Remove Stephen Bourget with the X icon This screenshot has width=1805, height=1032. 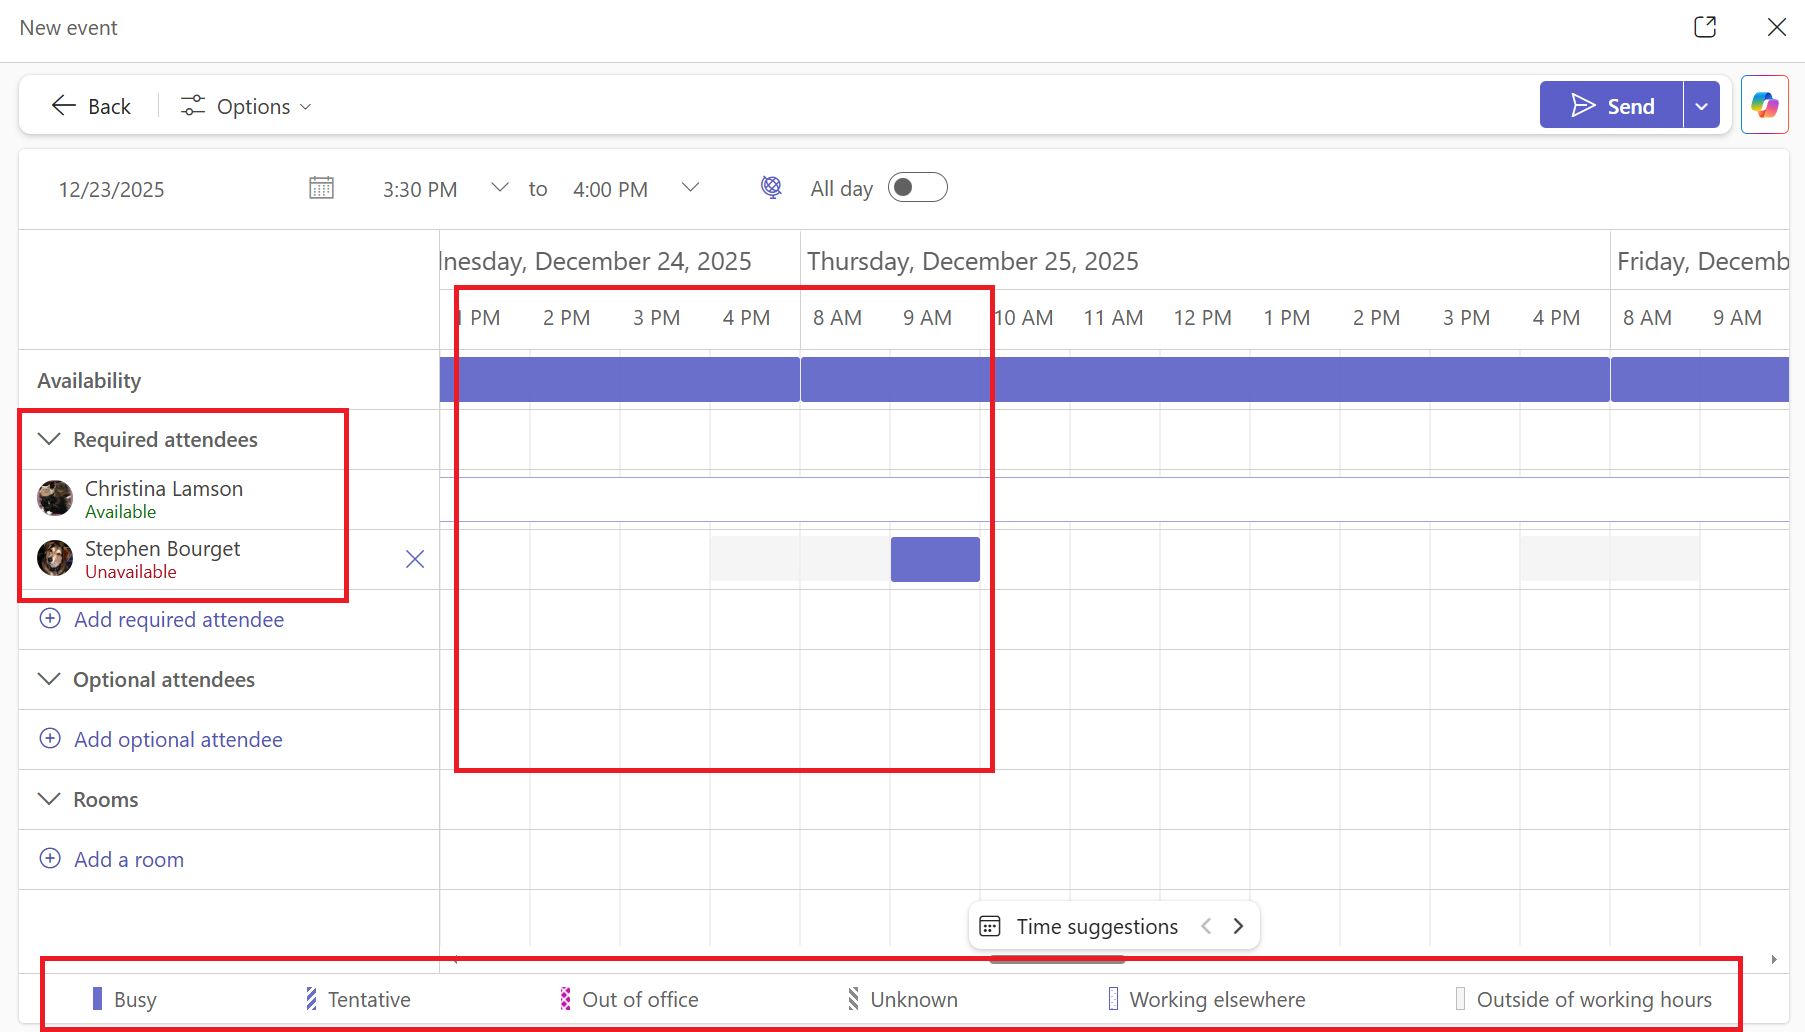415,559
